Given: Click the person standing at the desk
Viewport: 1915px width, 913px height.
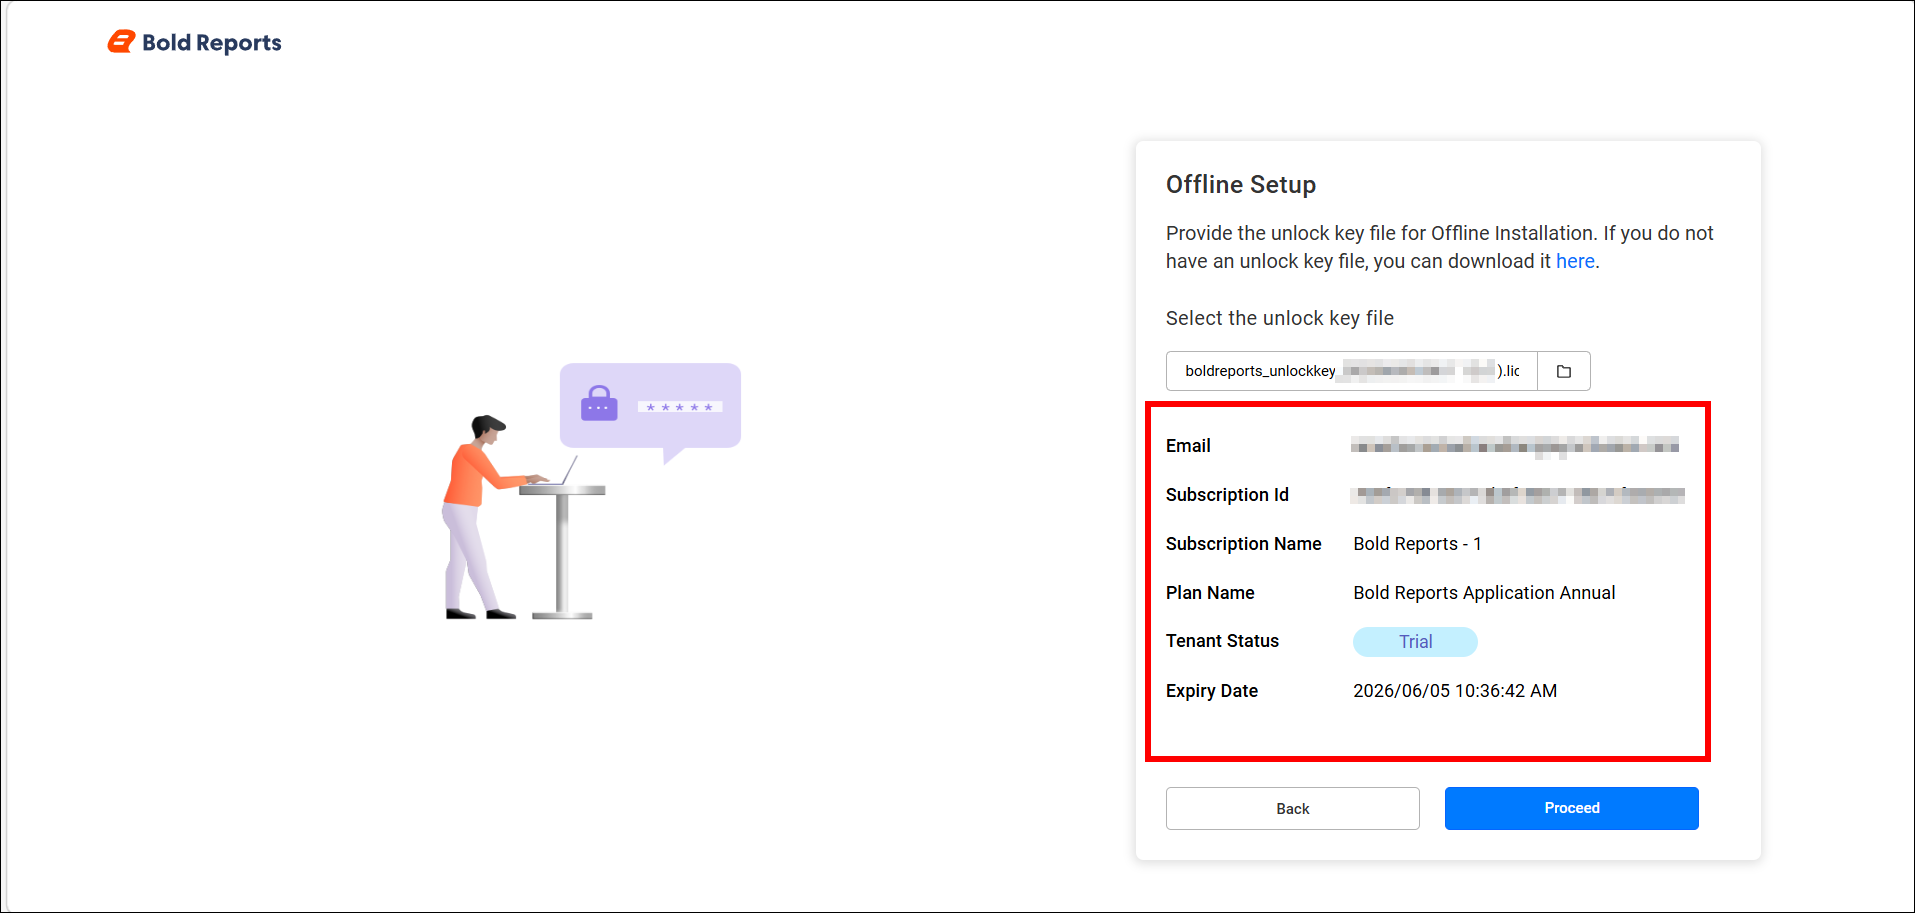Looking at the screenshot, I should 477,517.
